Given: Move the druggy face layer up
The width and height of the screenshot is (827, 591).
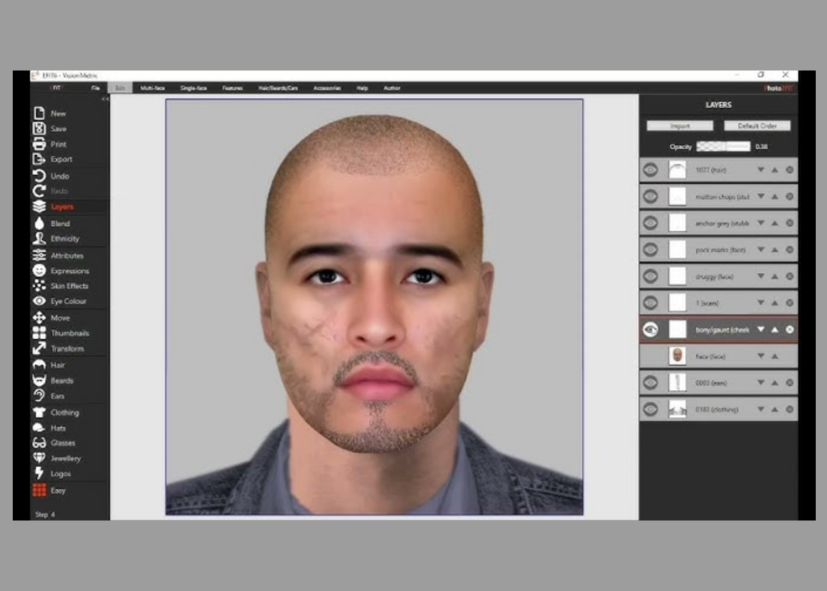Looking at the screenshot, I should tap(774, 276).
